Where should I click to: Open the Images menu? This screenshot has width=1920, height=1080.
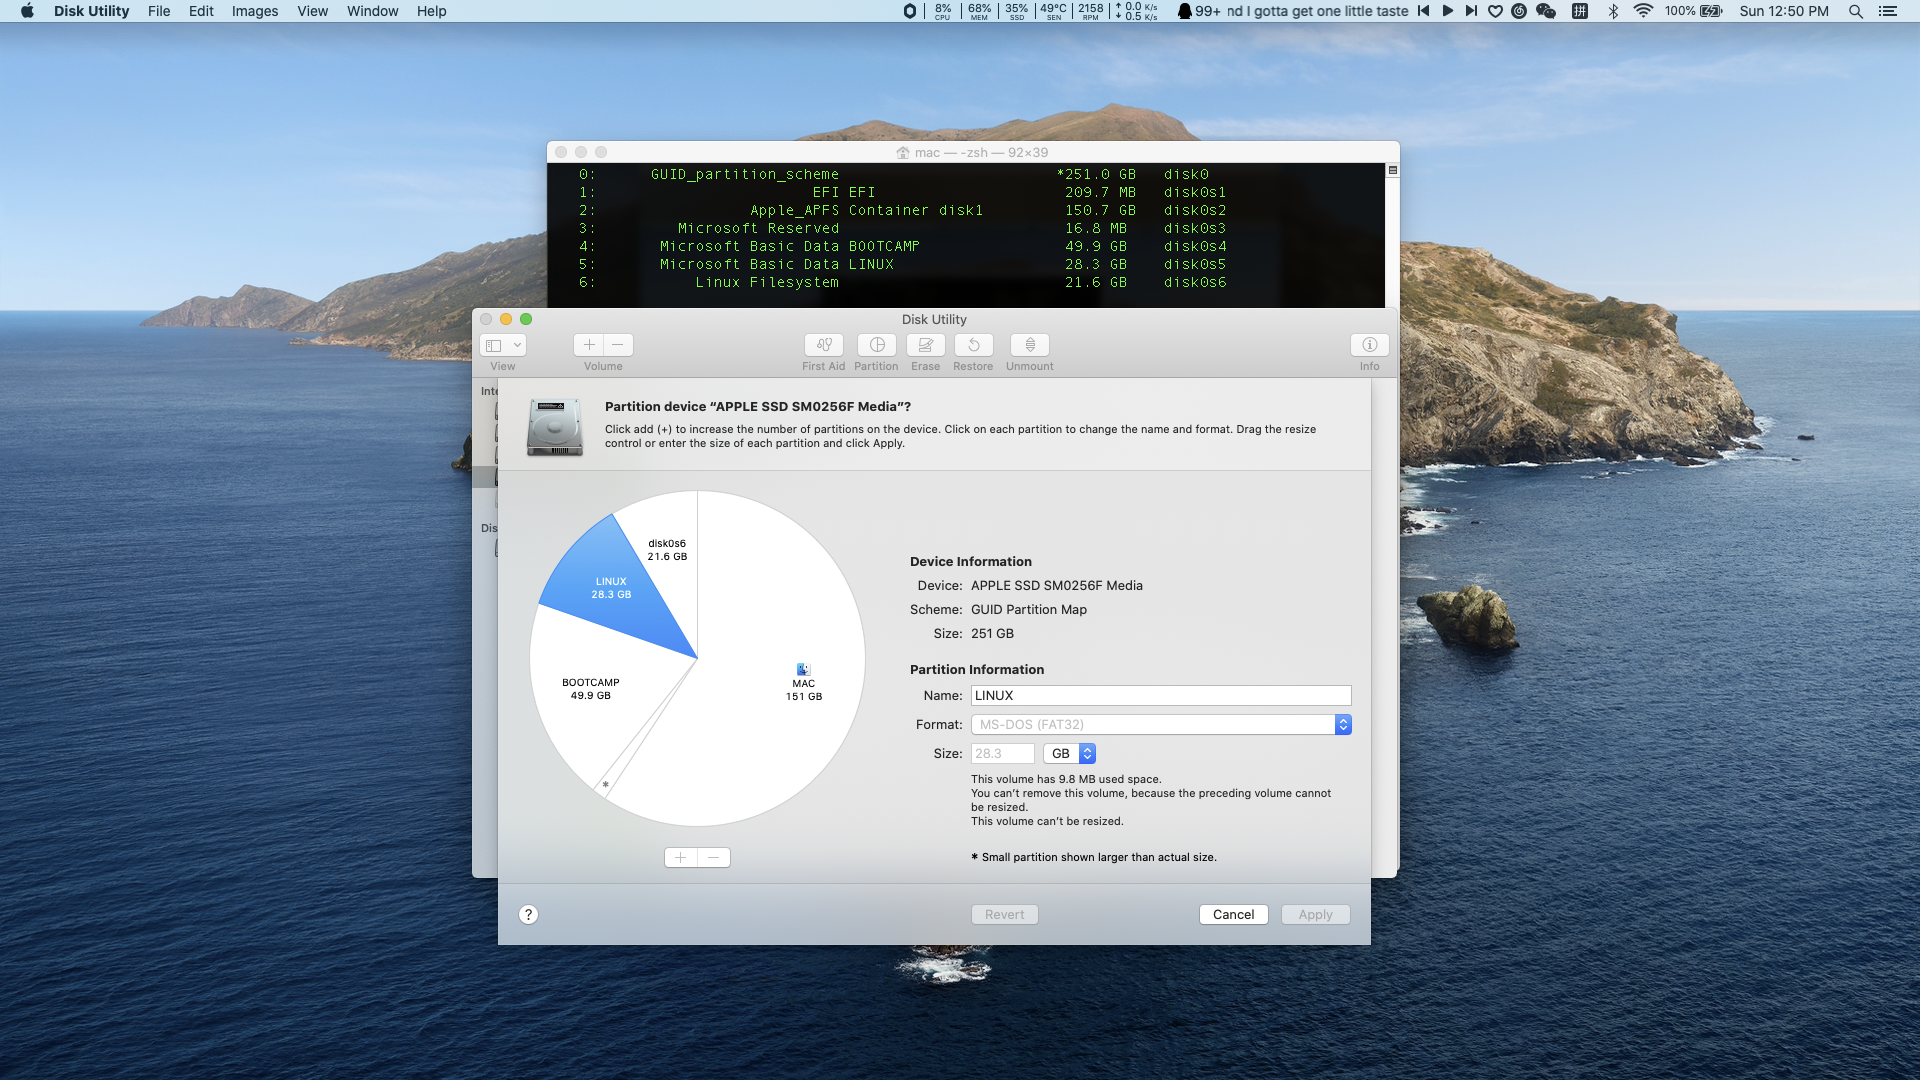pyautogui.click(x=254, y=11)
